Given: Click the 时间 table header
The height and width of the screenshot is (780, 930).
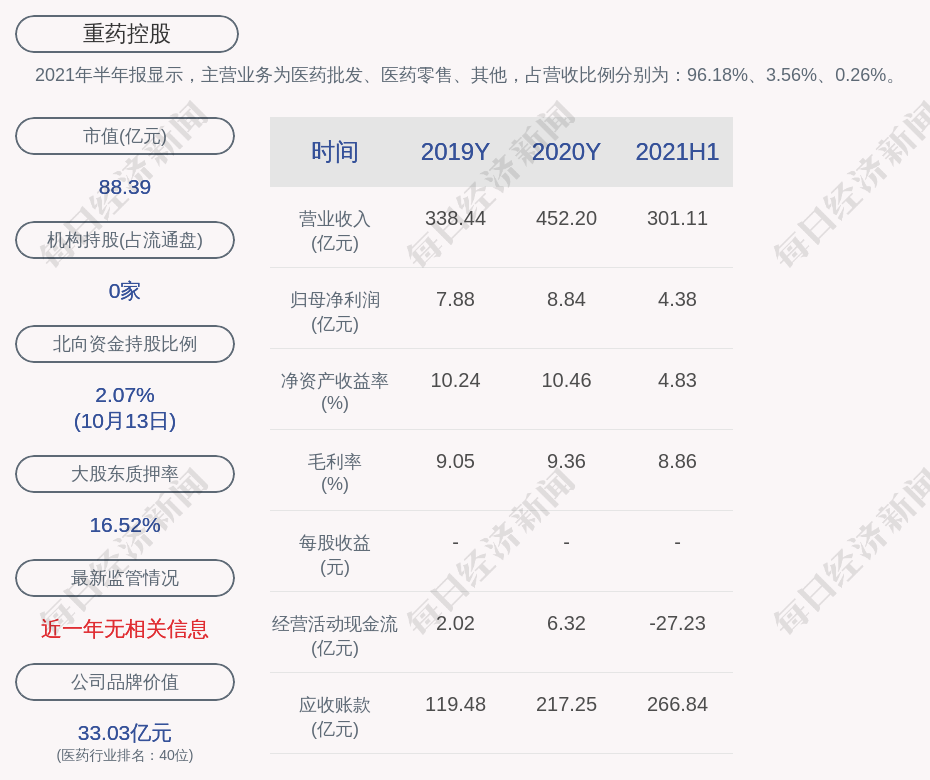Looking at the screenshot, I should (x=335, y=152).
